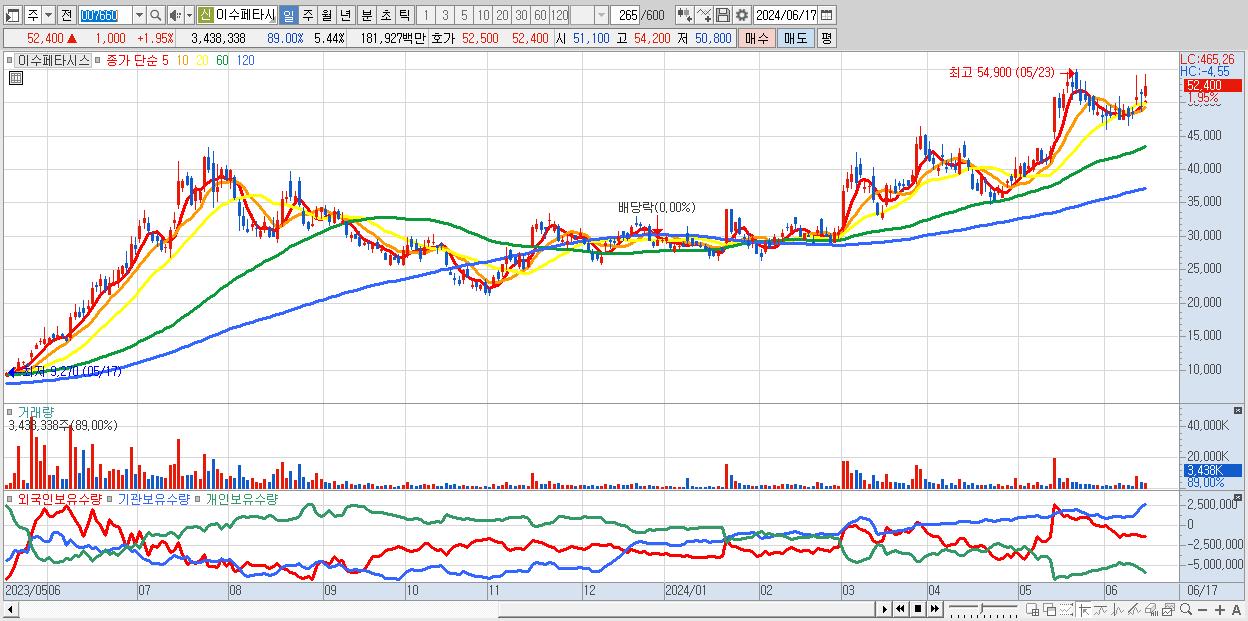
Task: Select interval 120 tab
Action: point(560,15)
